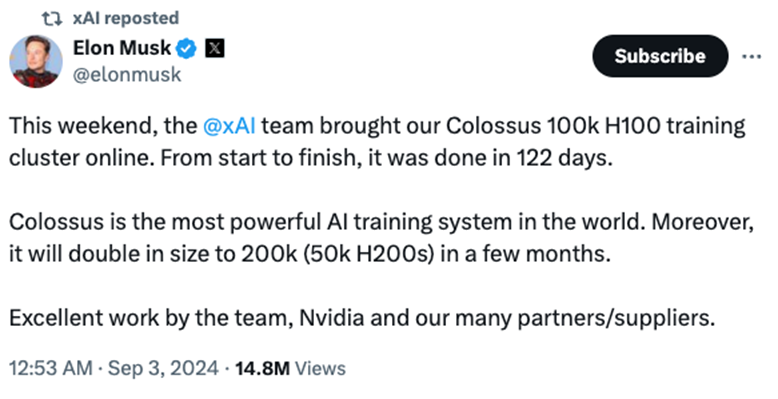Click the line starting "Colossus is the most powerful"

pyautogui.click(x=381, y=222)
